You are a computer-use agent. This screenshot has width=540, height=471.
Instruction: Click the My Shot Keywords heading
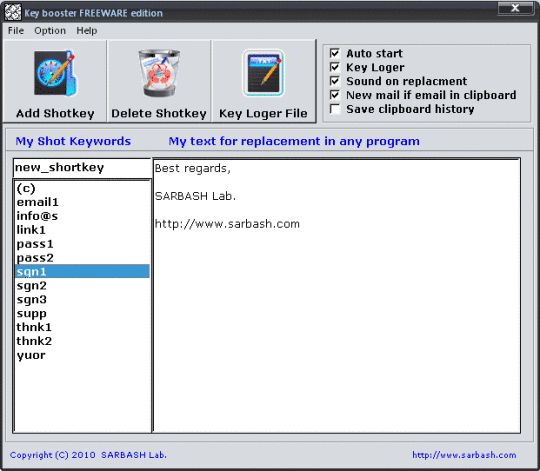click(73, 141)
